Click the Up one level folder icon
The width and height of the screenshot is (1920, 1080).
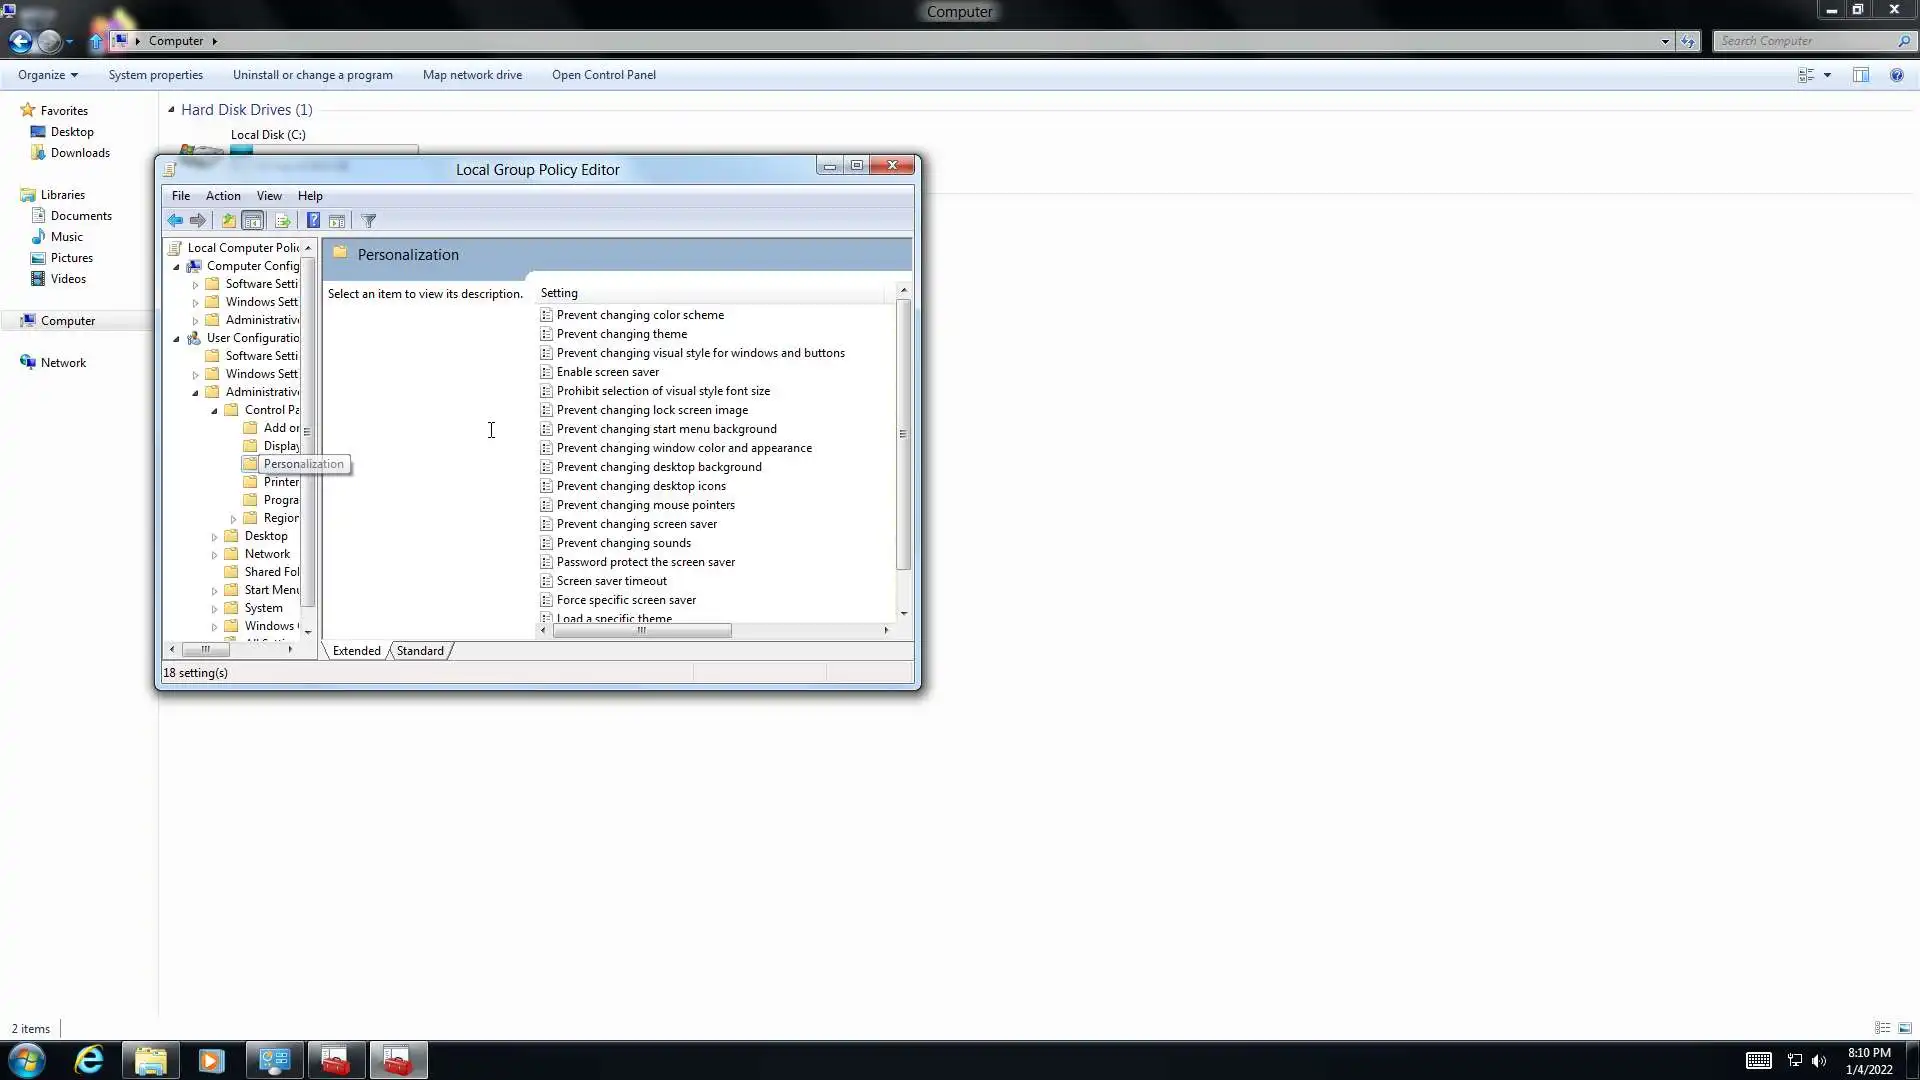pyautogui.click(x=228, y=221)
